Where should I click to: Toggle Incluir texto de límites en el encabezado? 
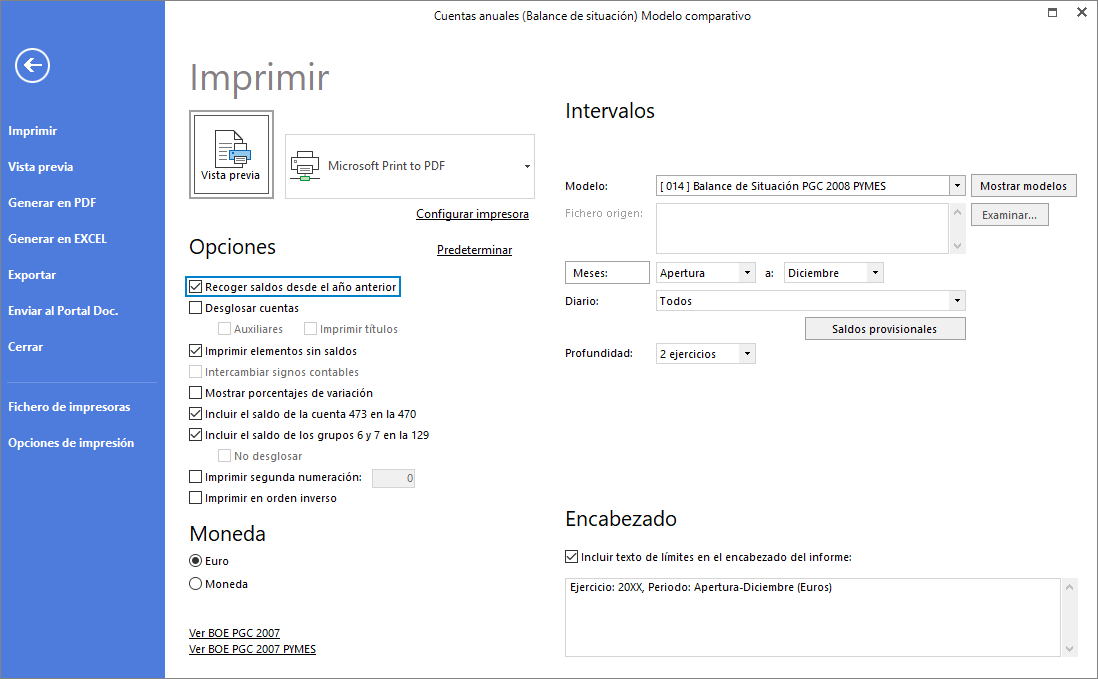coord(571,557)
